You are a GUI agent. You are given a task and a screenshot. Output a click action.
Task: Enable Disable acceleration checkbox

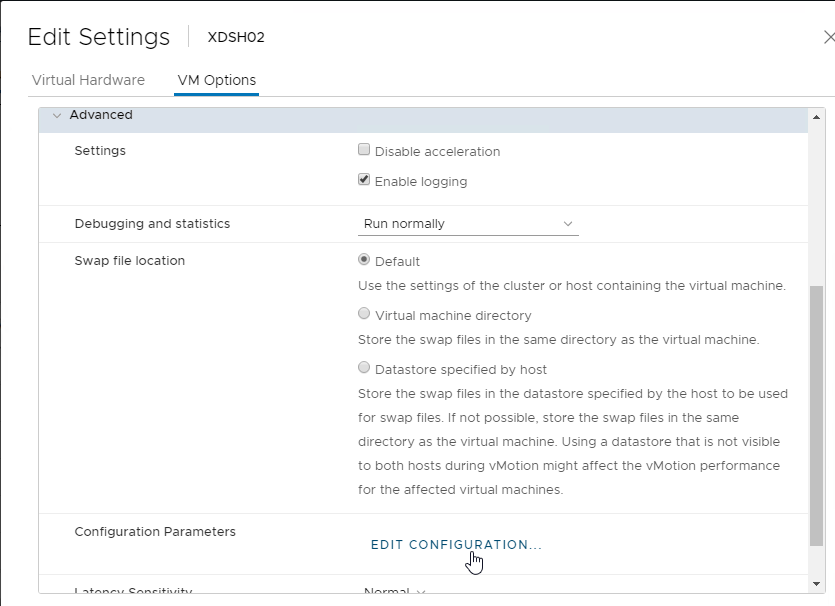(364, 150)
